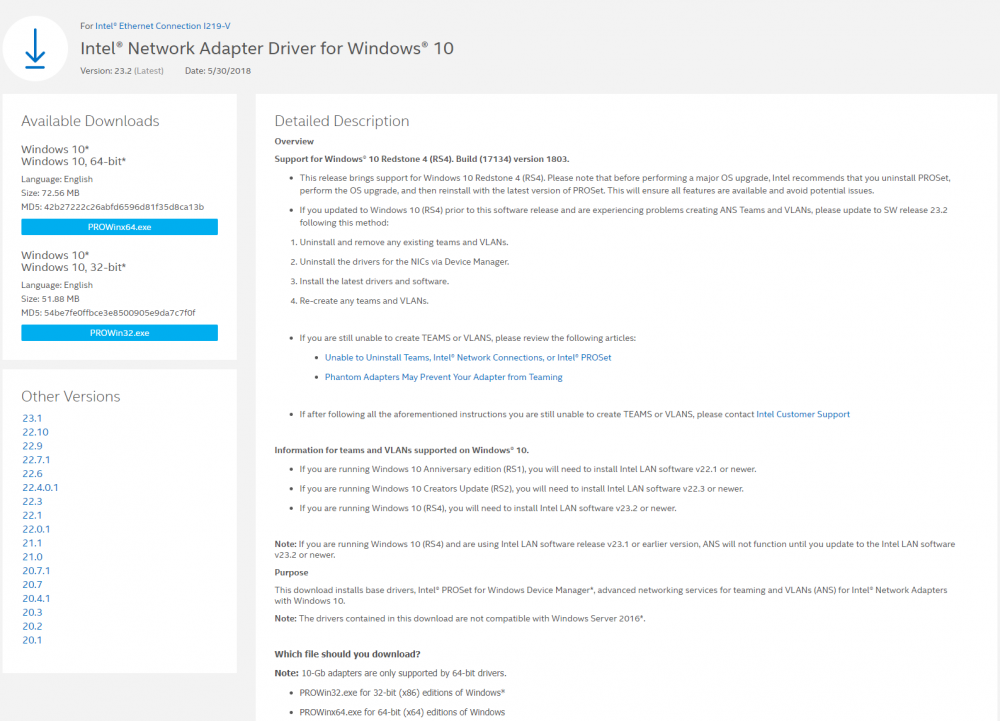1000x721 pixels.
Task: Click the 64-bit MD5 checksum text
Action: 112,207
